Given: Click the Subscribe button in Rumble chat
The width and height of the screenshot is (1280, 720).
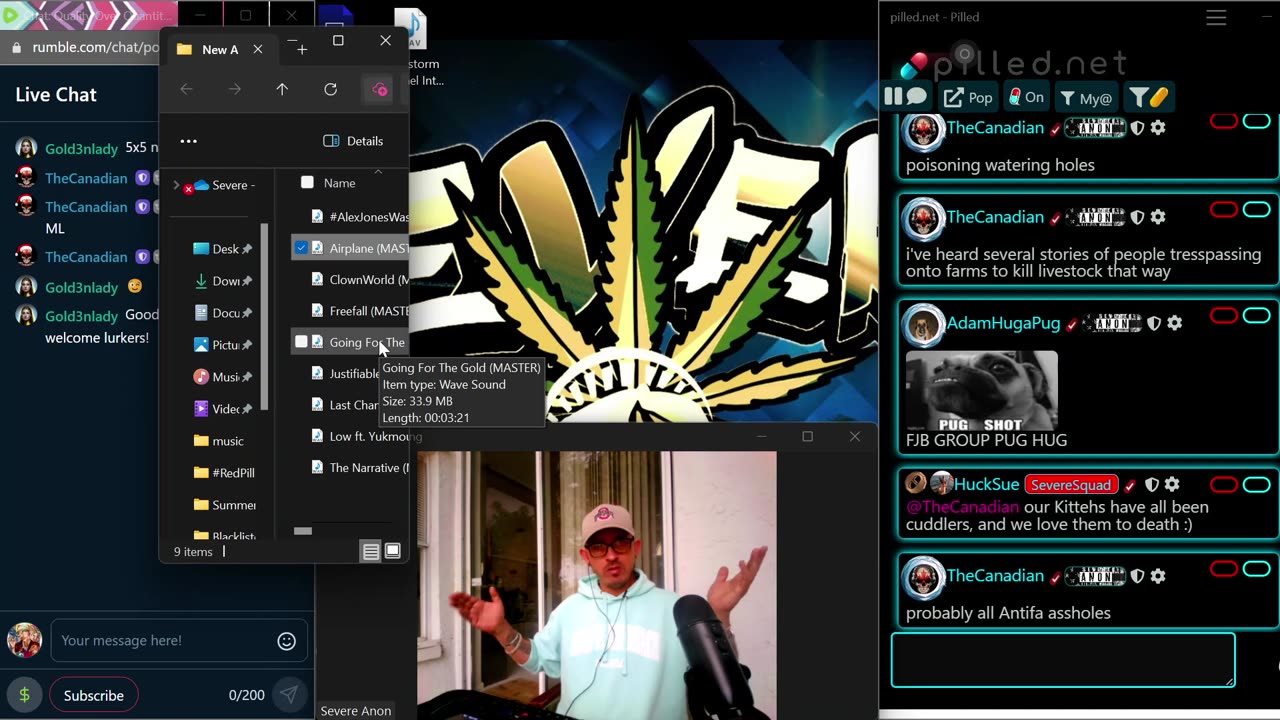Looking at the screenshot, I should [x=93, y=695].
